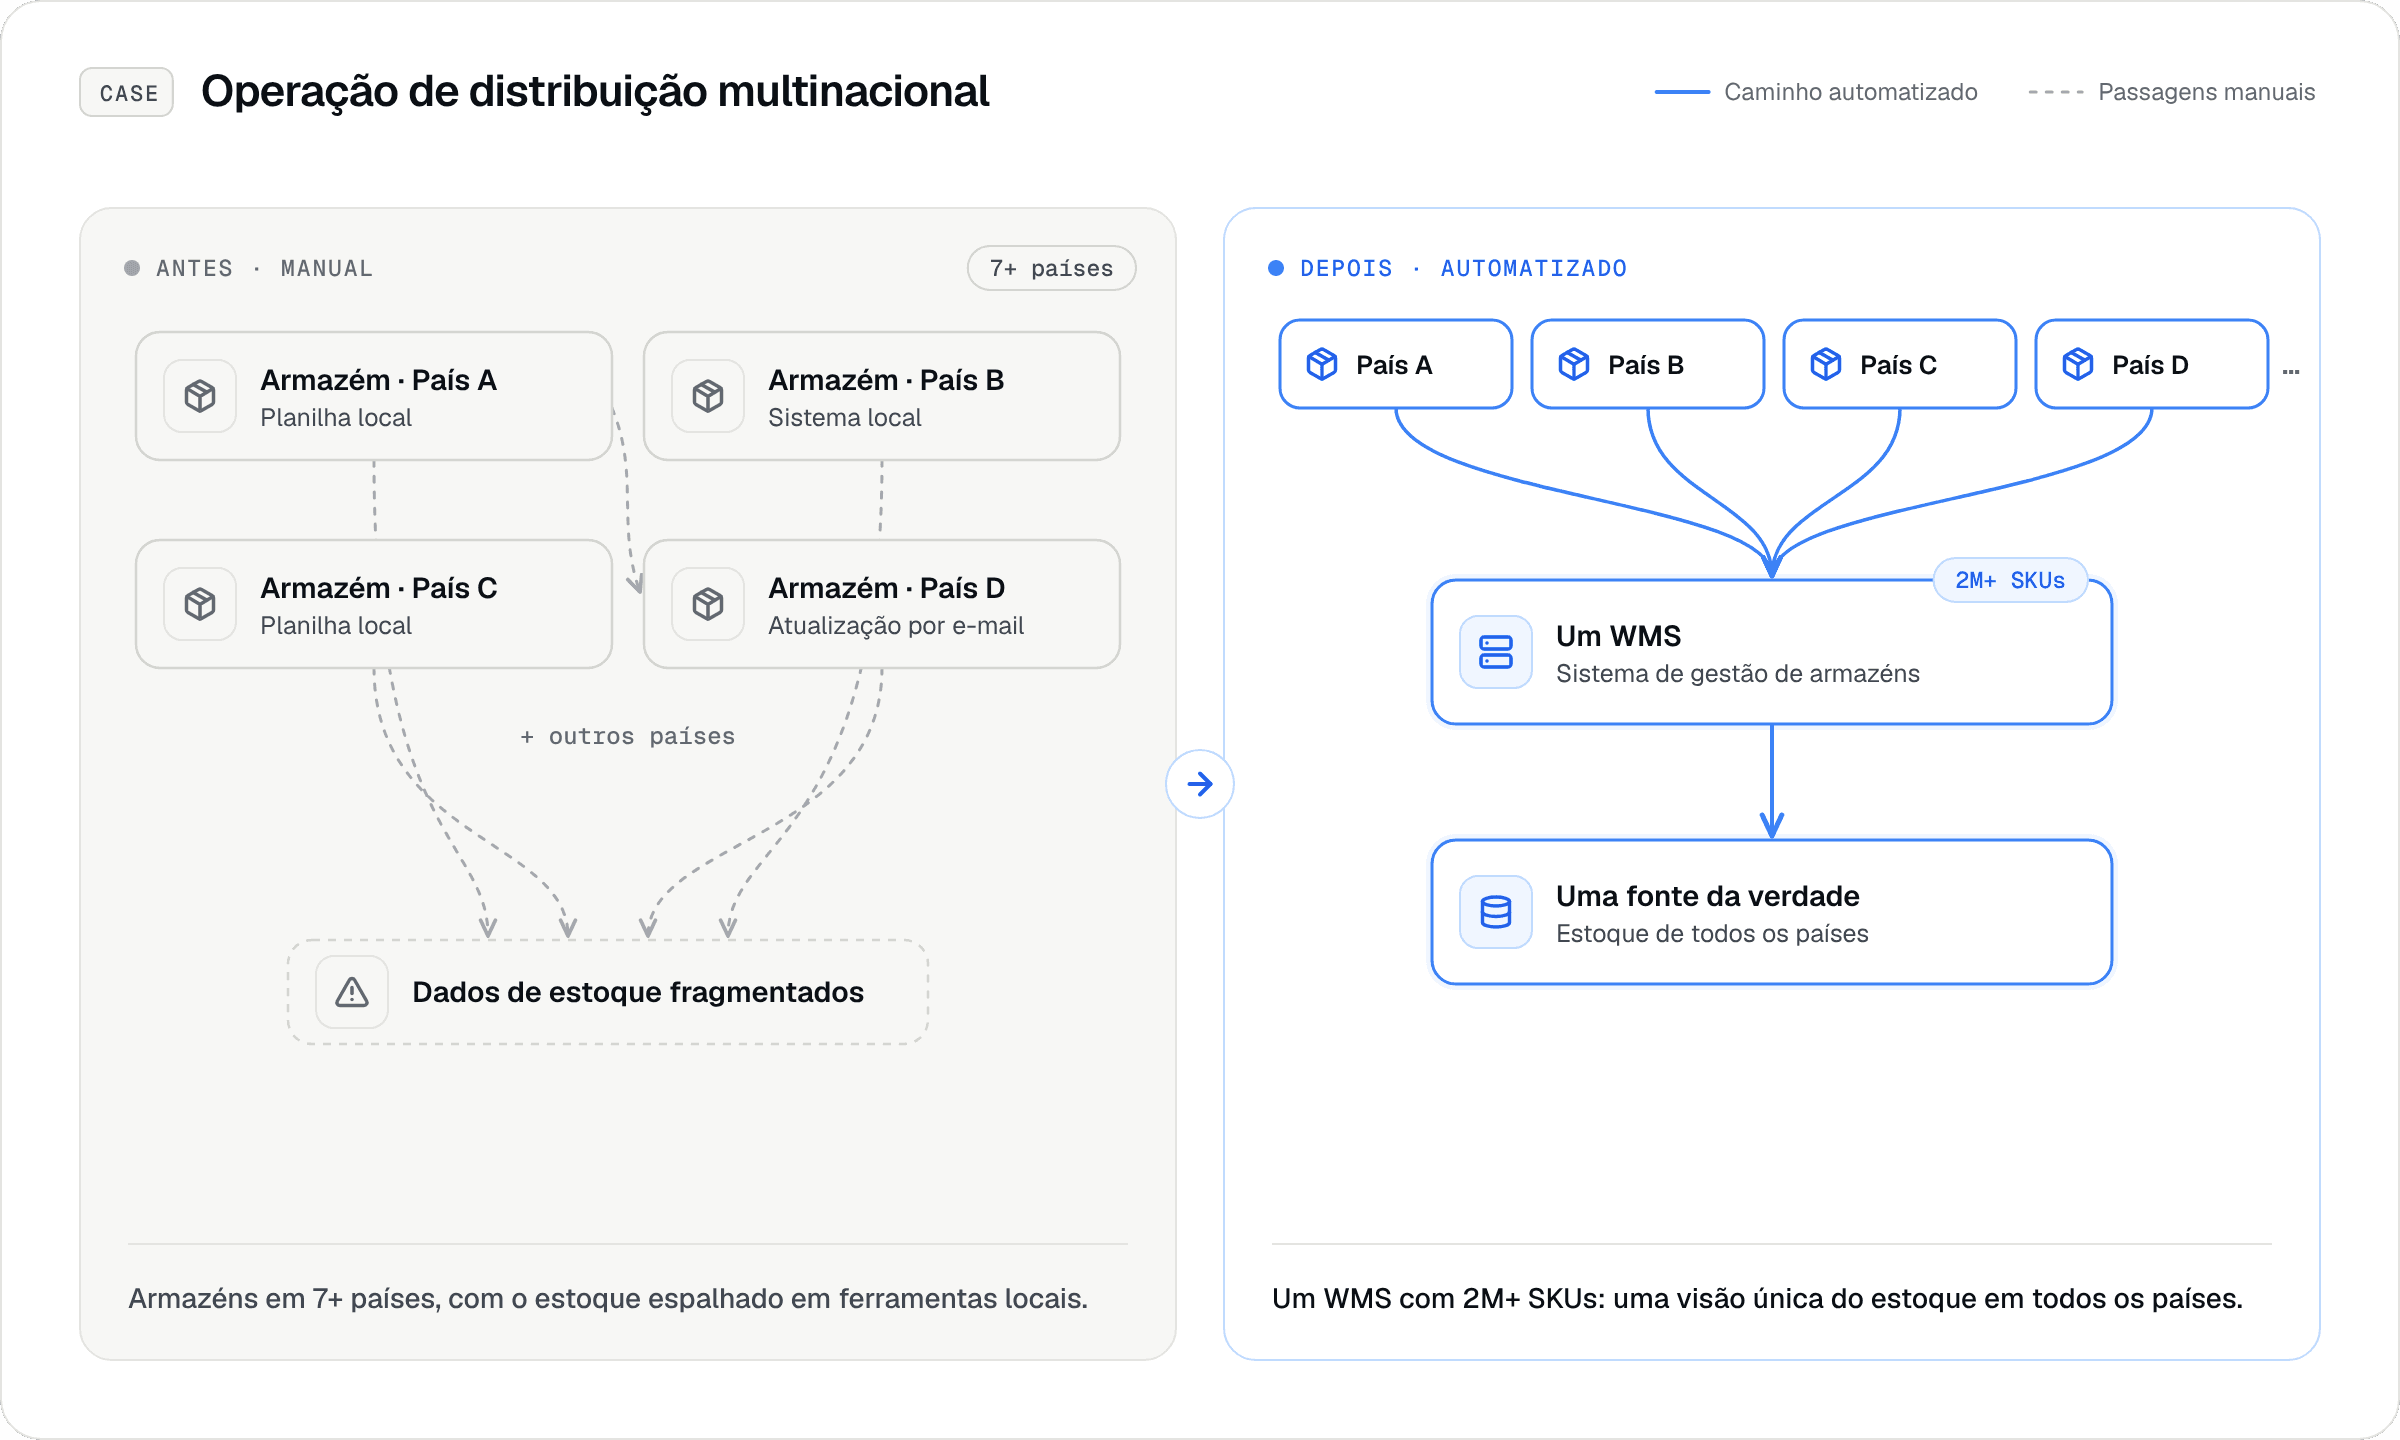Click the CASE badge
This screenshot has width=2400, height=1440.
(127, 92)
